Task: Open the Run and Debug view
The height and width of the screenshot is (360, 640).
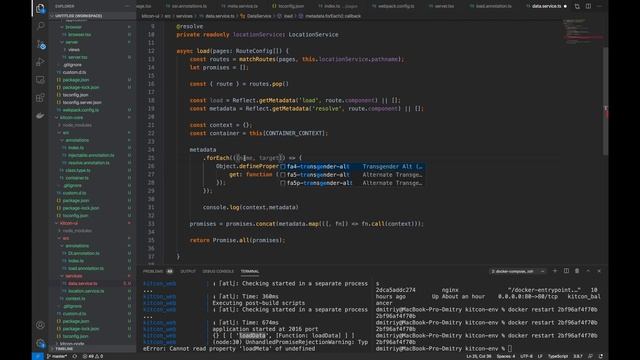Action: point(40,62)
